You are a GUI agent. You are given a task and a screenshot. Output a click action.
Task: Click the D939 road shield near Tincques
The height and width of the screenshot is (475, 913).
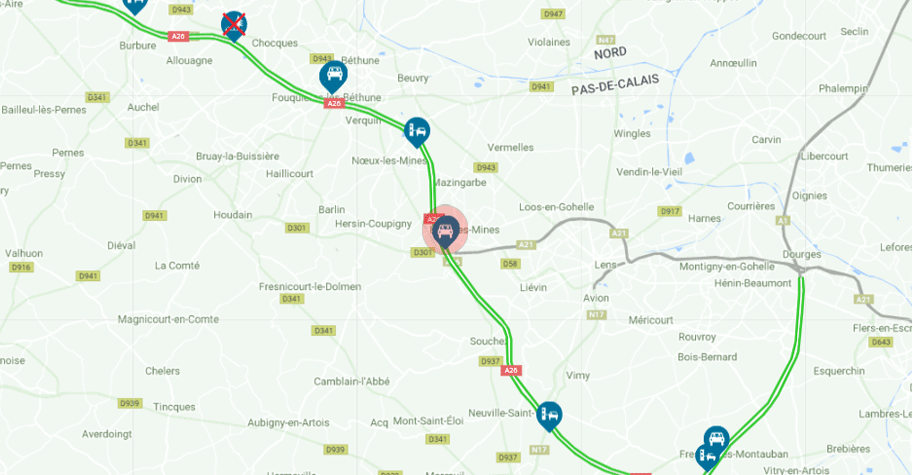coord(130,403)
